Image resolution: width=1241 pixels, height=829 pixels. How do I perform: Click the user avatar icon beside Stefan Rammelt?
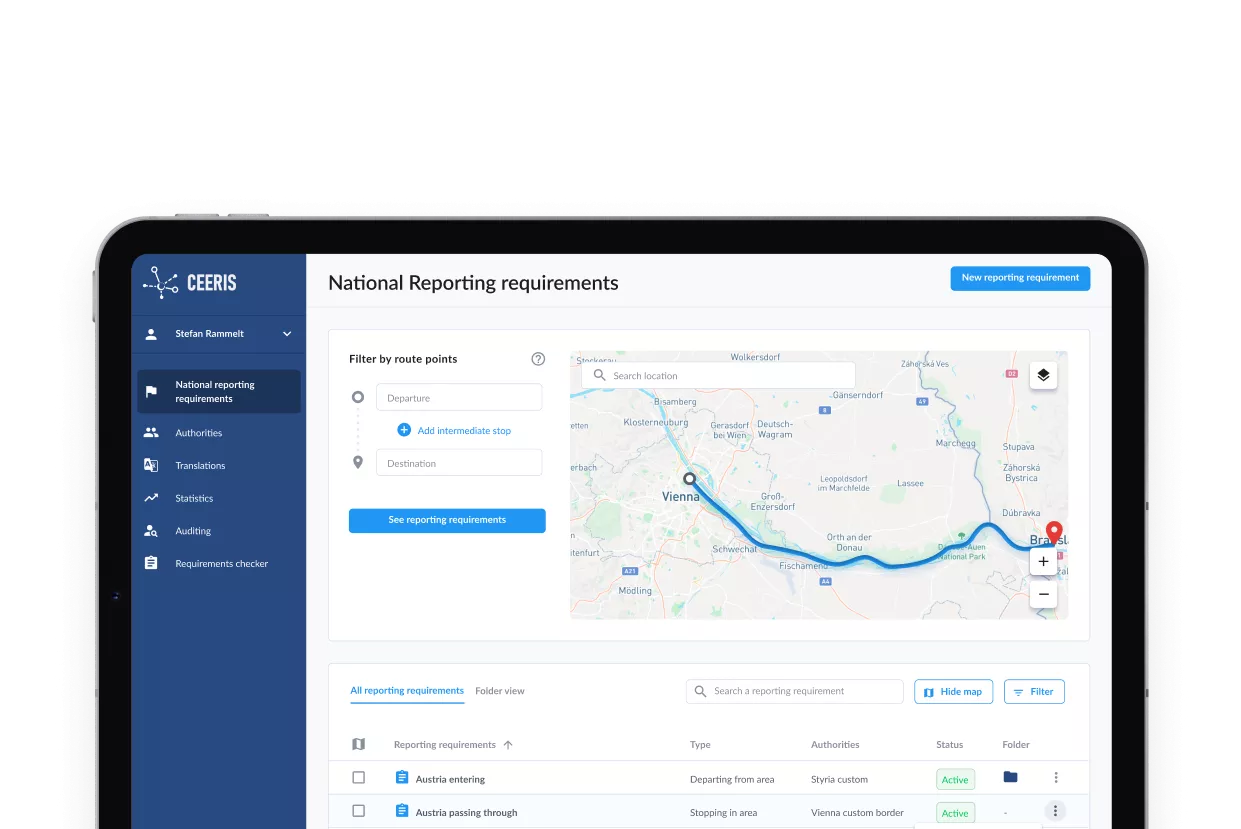coord(151,334)
